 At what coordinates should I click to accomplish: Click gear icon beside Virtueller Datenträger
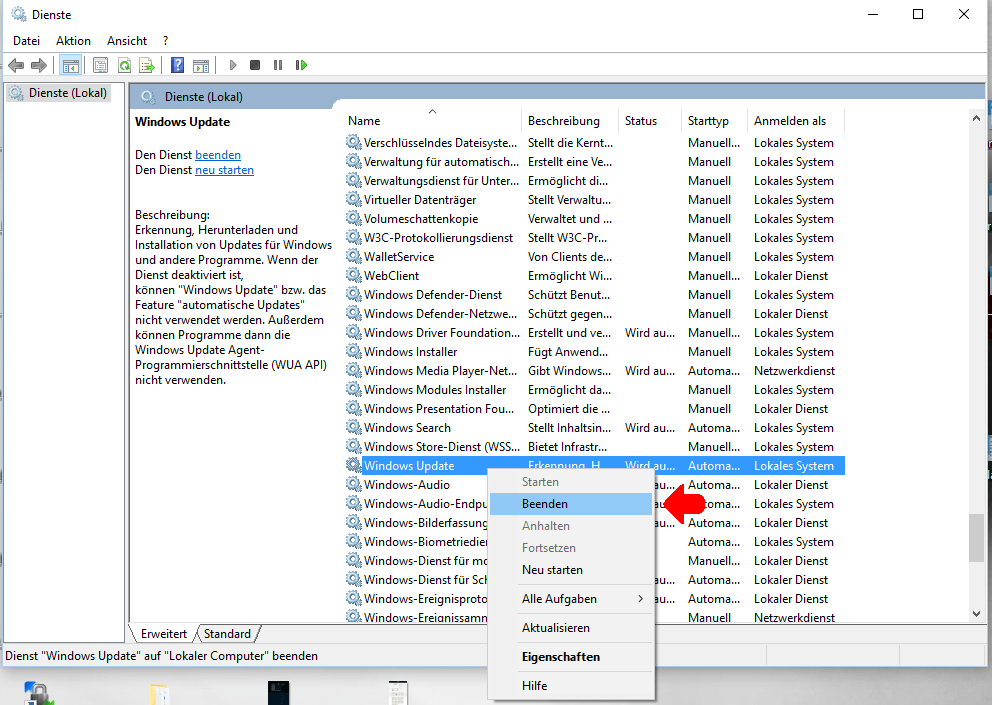[354, 199]
